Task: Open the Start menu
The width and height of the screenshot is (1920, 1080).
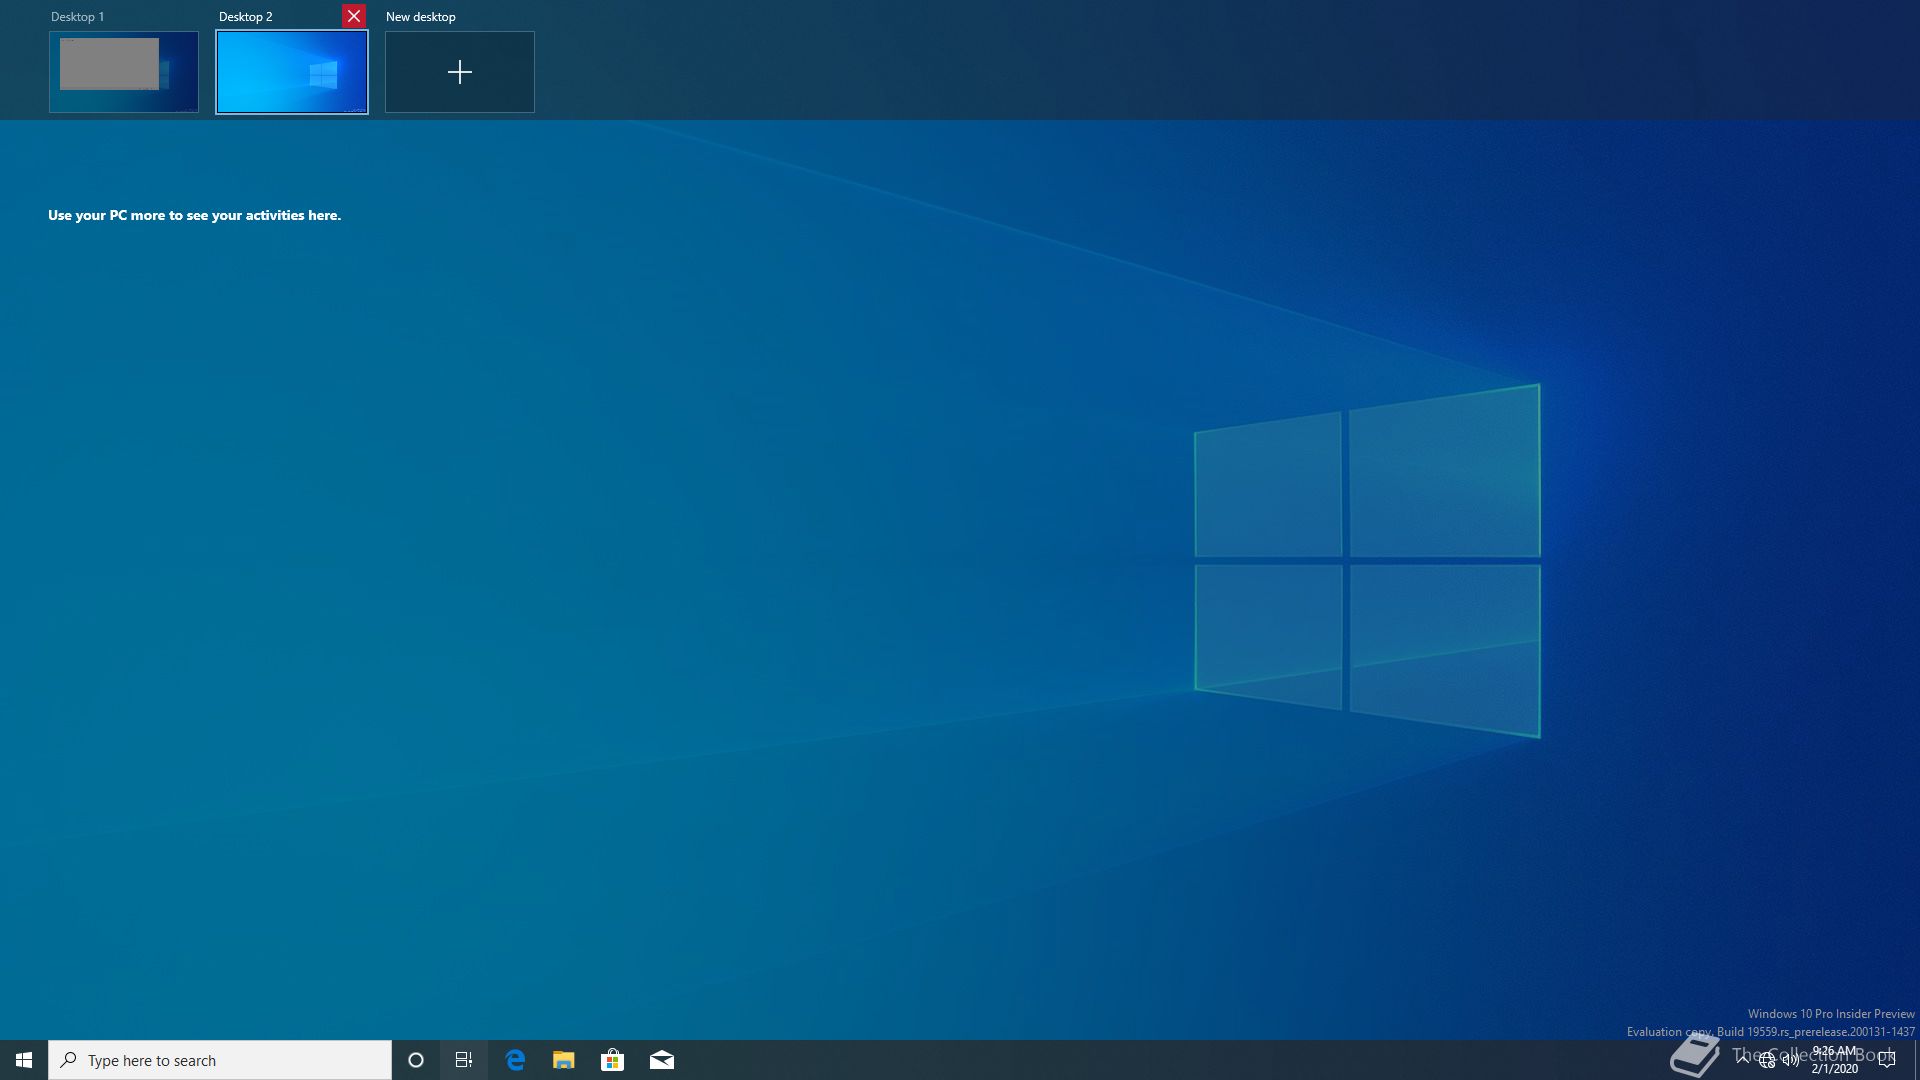Action: [24, 1060]
